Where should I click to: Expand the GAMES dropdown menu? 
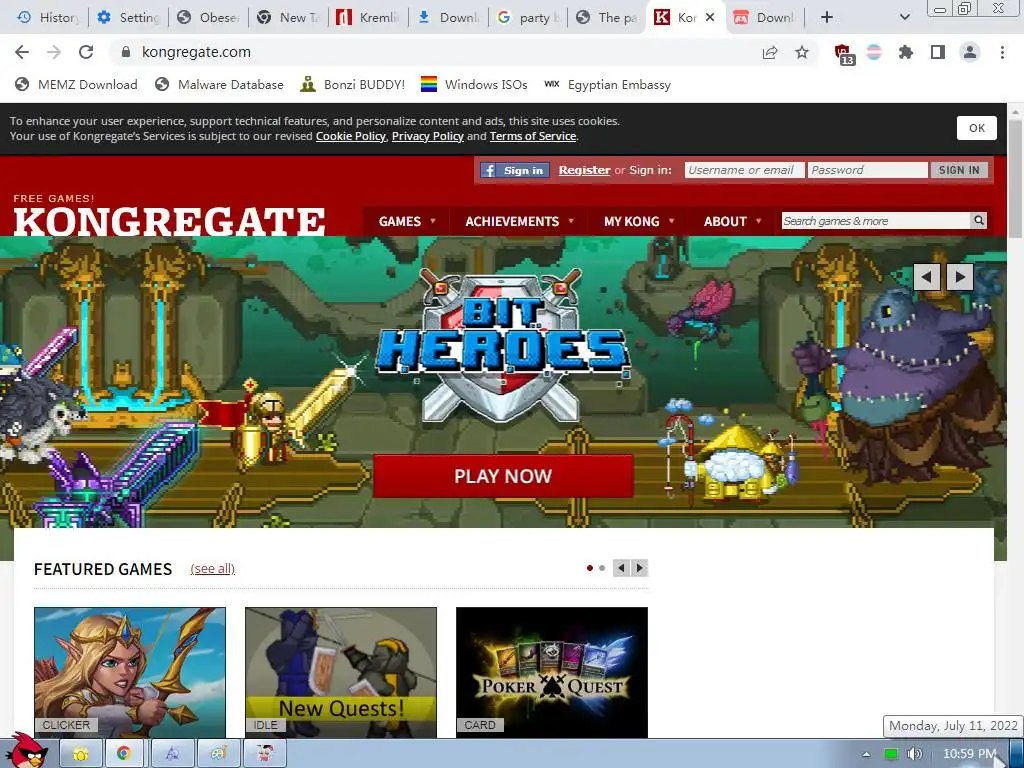point(407,221)
